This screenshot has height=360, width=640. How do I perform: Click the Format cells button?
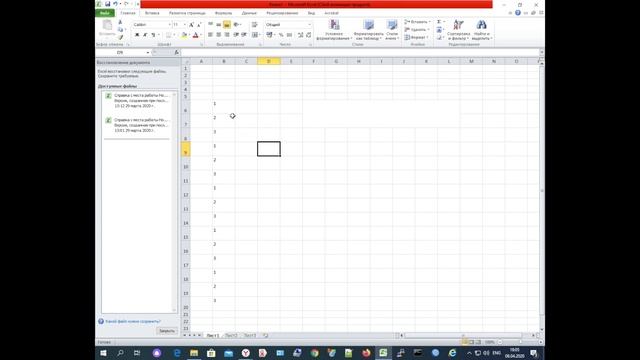[x=416, y=37]
